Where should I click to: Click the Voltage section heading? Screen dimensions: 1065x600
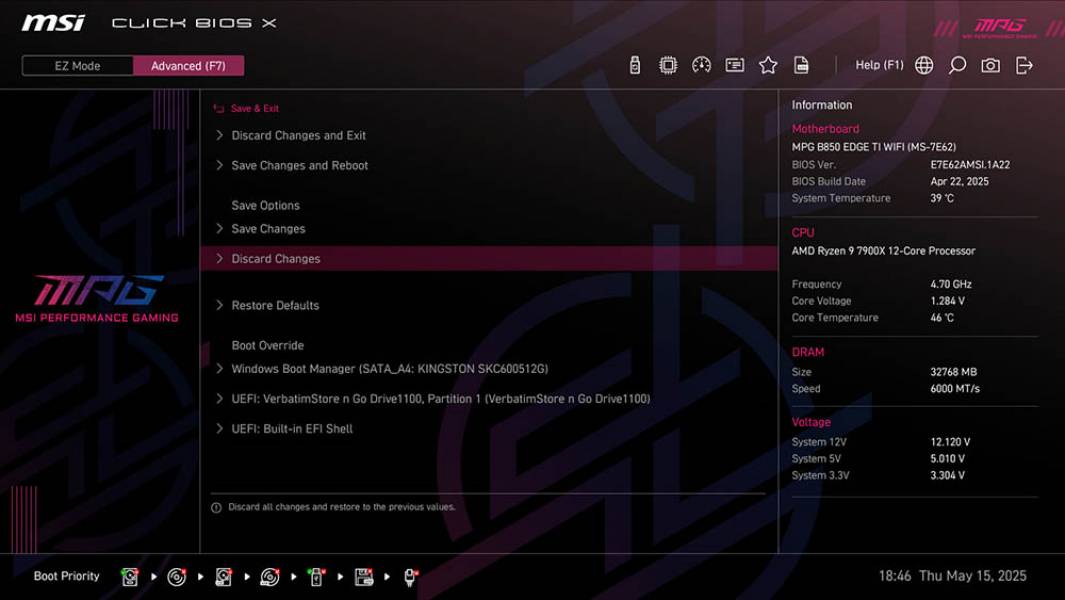[811, 422]
